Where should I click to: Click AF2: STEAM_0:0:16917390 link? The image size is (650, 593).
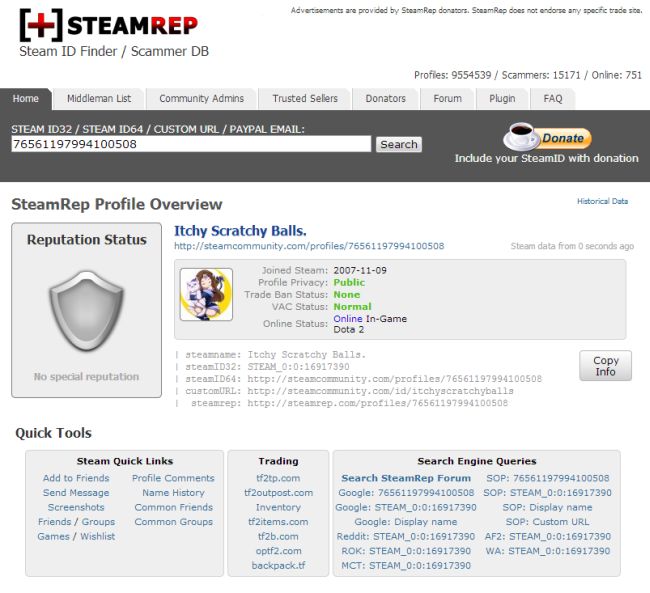coord(548,536)
